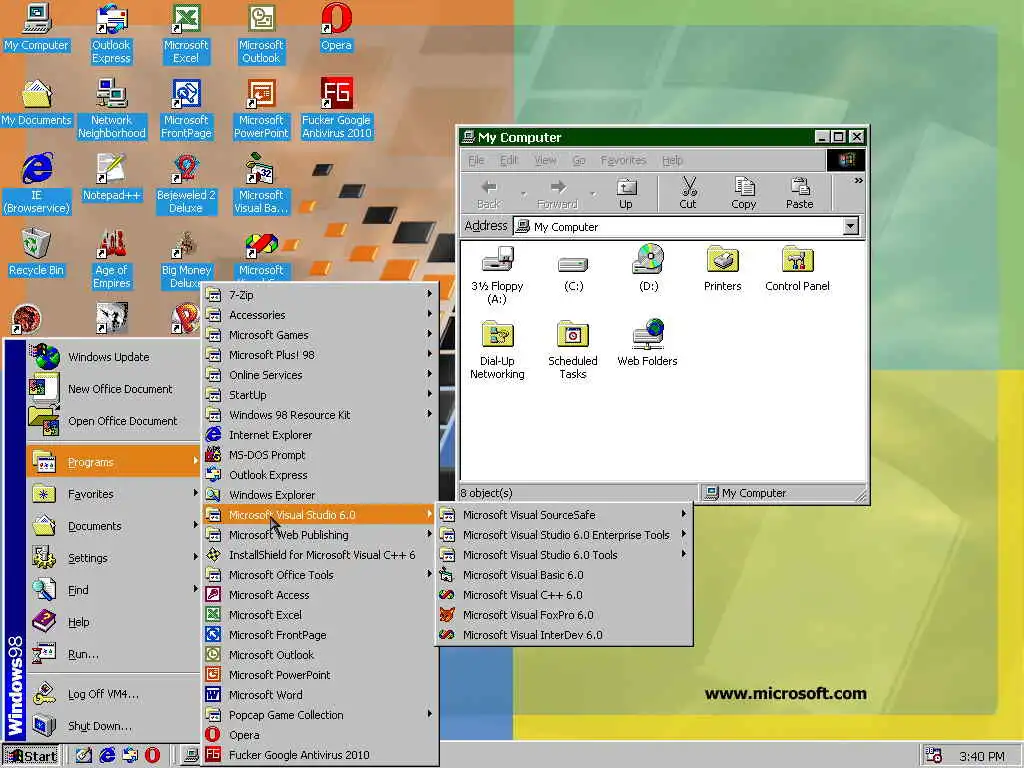Screen dimensions: 1024x768
Task: Open Settings in the Start menu
Action: (113, 558)
